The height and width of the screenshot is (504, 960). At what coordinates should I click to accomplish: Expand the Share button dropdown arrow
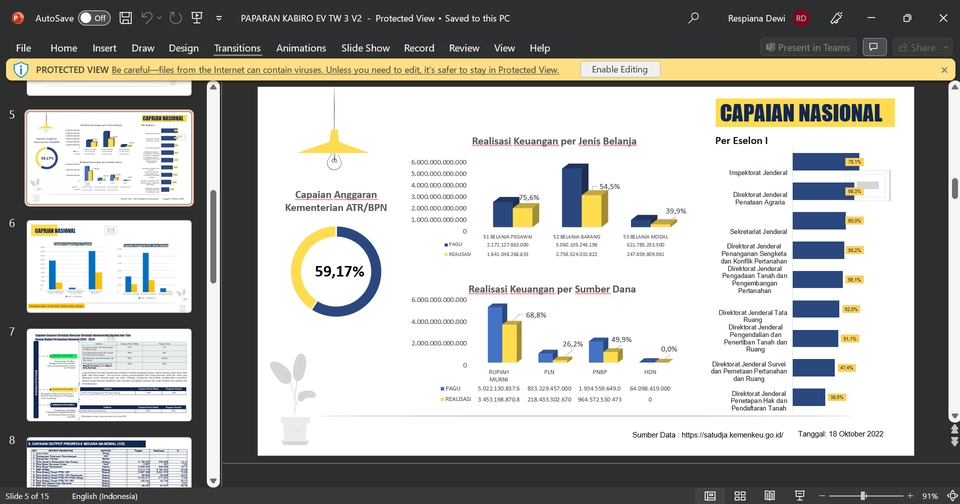(945, 47)
